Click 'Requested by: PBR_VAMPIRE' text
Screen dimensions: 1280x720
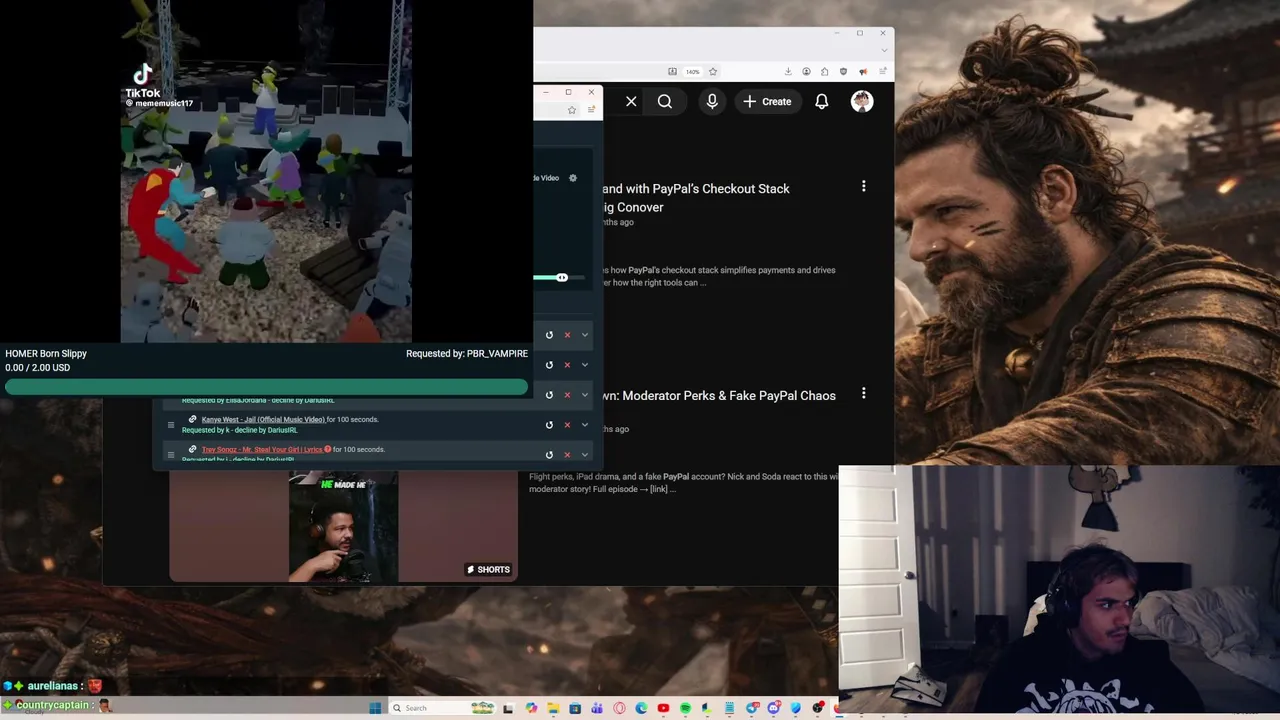(467, 354)
